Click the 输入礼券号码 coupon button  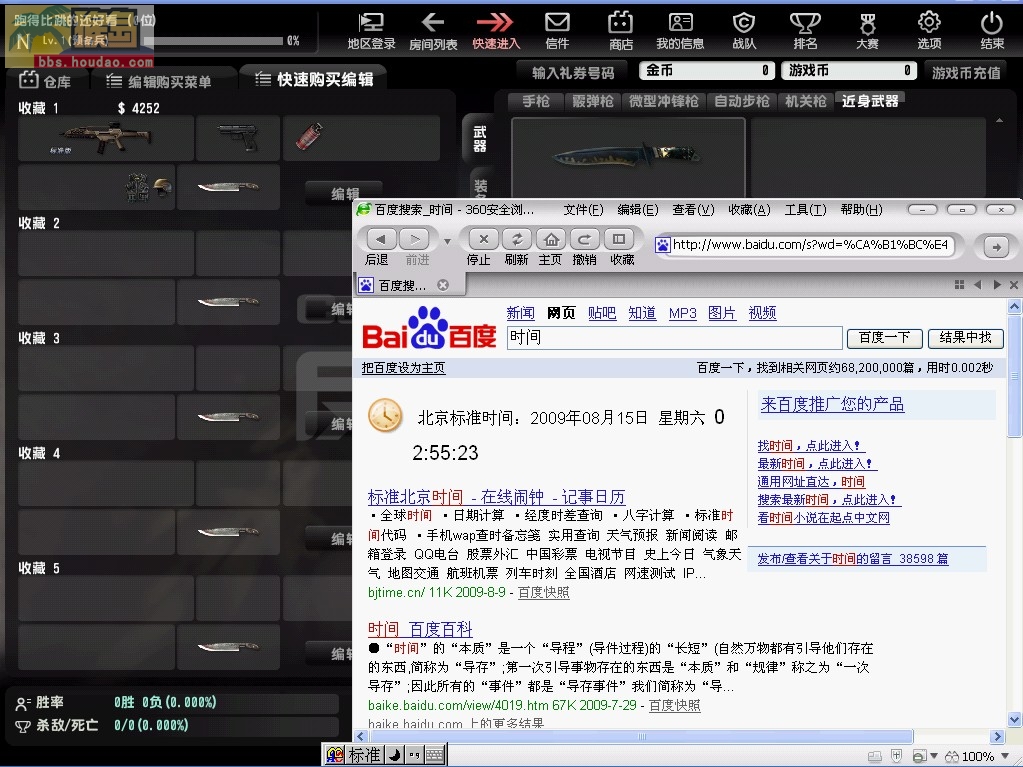click(572, 72)
